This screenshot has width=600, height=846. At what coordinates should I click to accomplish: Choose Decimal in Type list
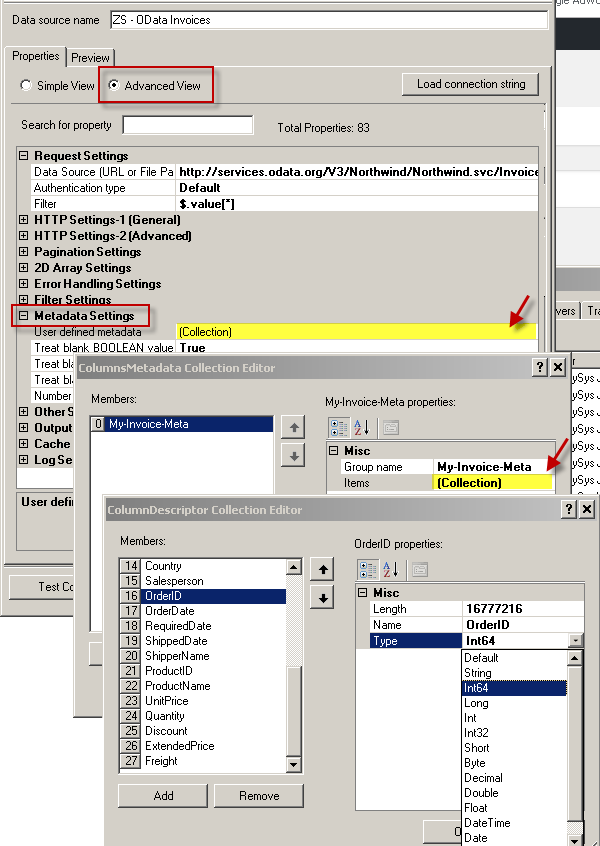click(515, 778)
